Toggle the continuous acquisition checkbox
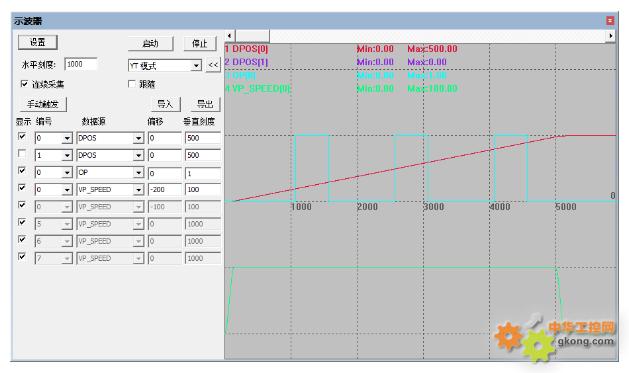This screenshot has height=373, width=629. [24, 84]
